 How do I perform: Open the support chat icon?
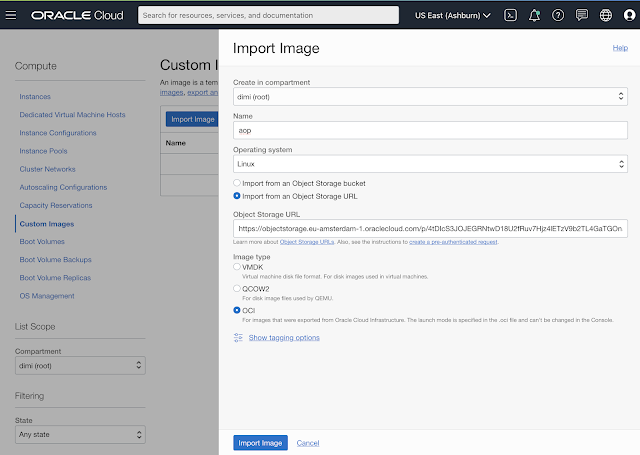click(x=582, y=16)
